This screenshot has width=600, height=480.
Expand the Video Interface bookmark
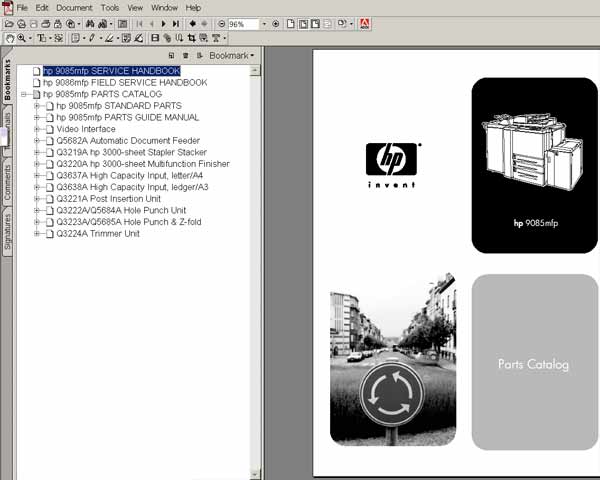(x=37, y=129)
